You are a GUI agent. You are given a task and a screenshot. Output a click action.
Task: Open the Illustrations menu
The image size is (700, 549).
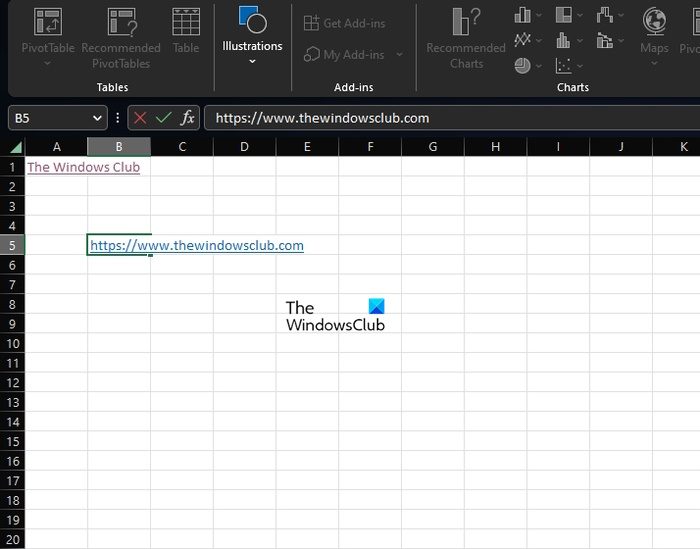(252, 33)
